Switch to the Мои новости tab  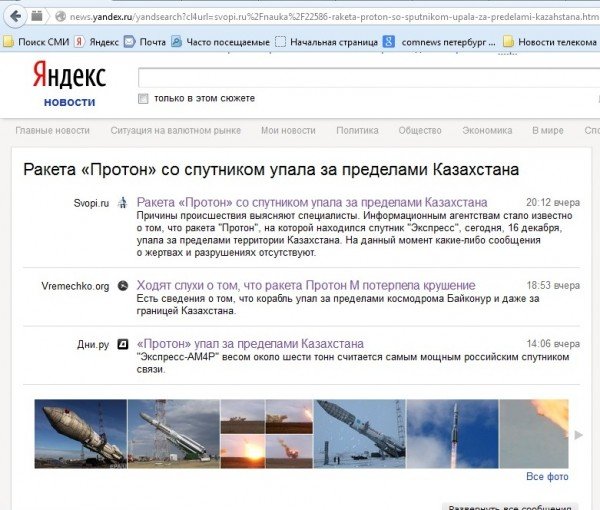point(288,130)
